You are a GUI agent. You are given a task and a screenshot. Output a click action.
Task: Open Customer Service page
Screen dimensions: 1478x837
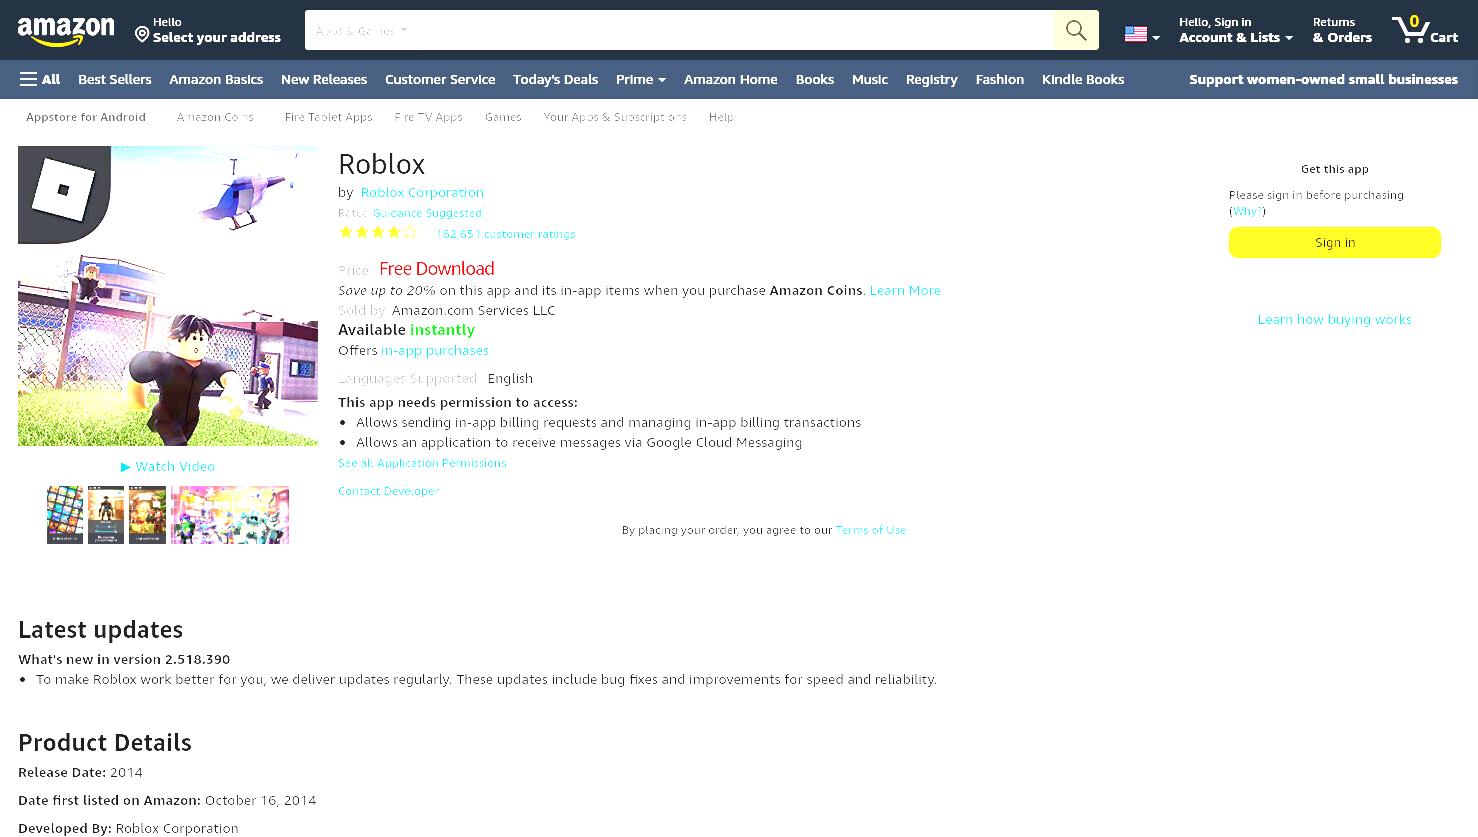(440, 79)
